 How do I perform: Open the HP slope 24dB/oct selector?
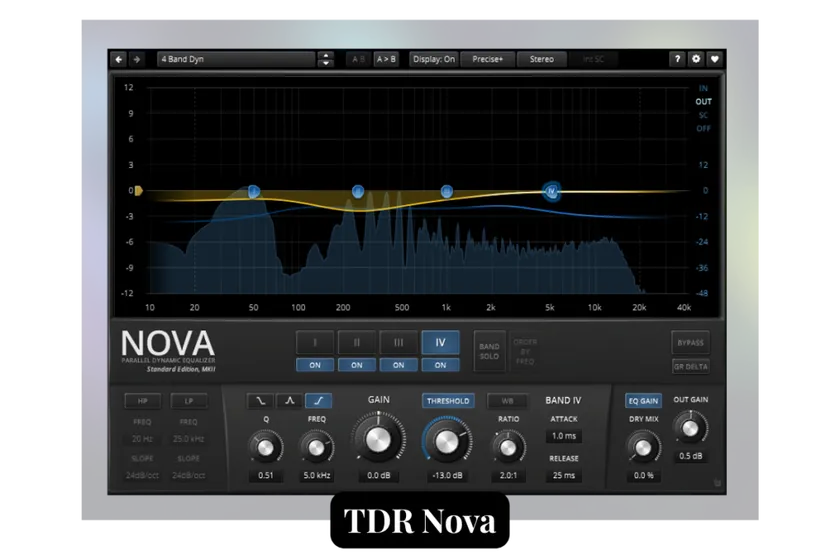coord(142,475)
